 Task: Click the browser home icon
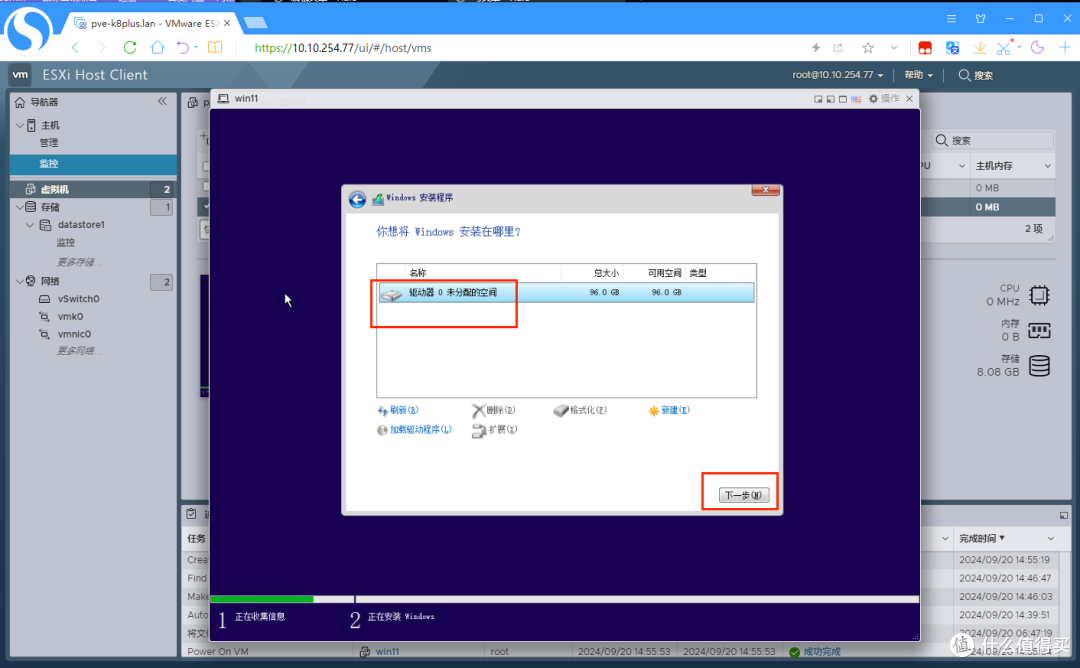coord(158,48)
